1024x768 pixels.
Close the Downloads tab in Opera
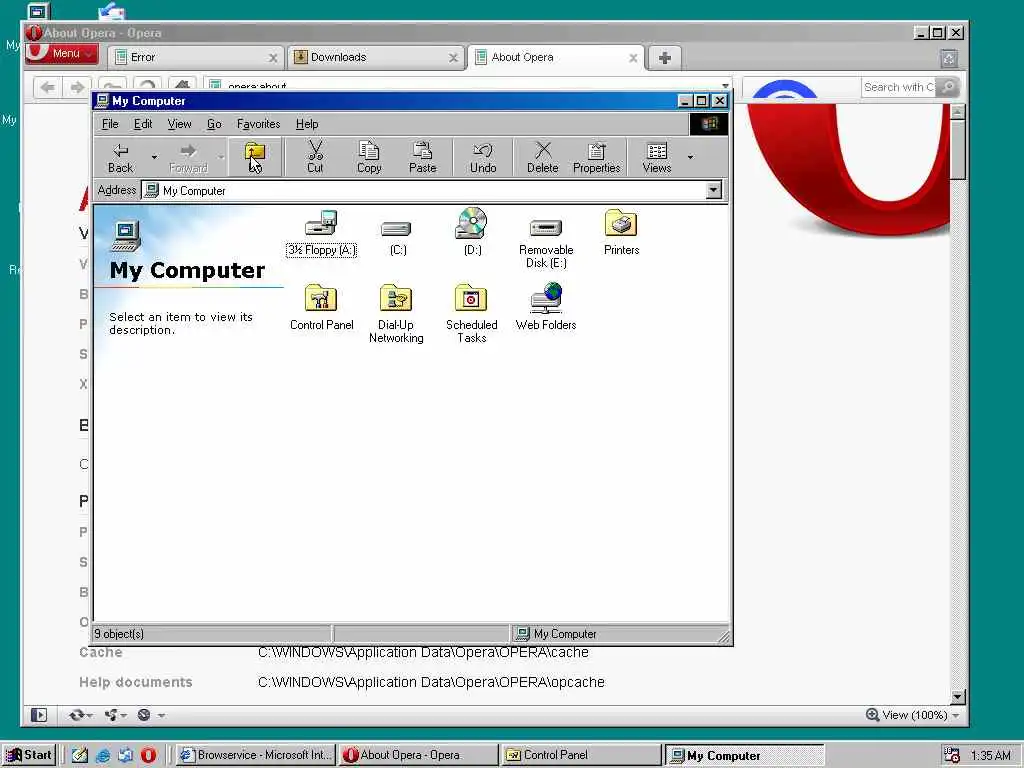[453, 58]
